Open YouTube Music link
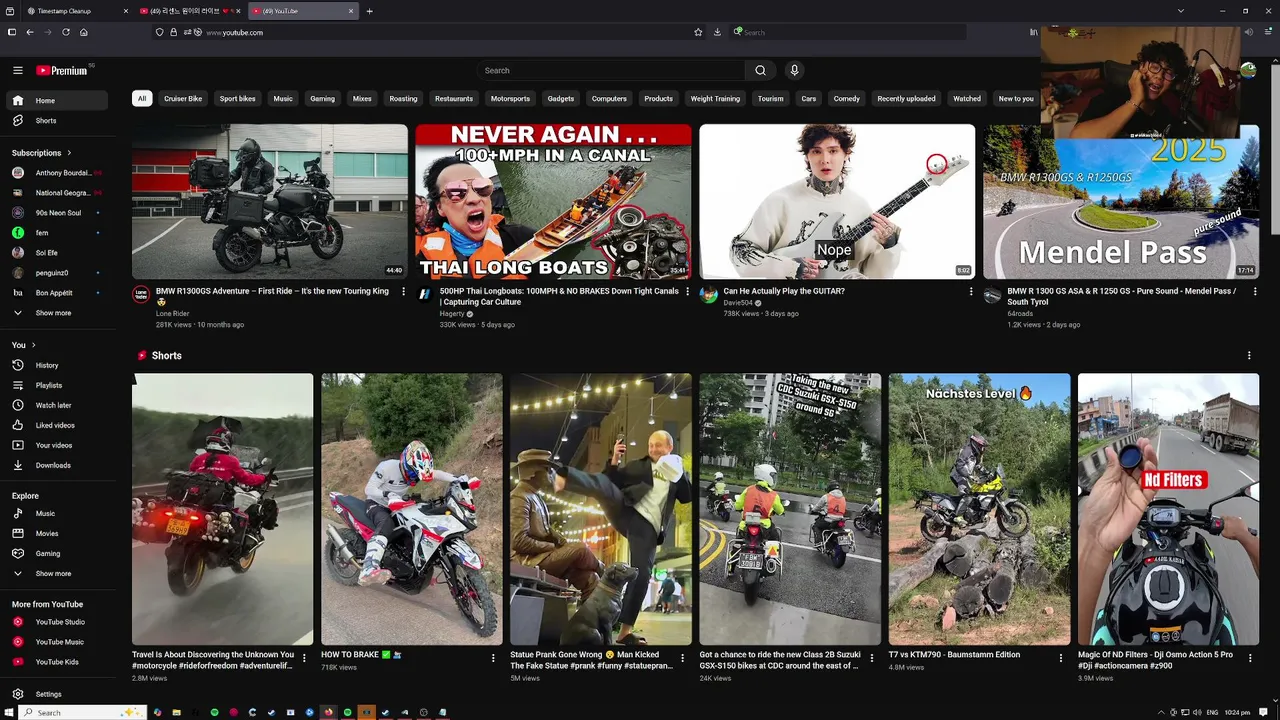The height and width of the screenshot is (720, 1280). pos(56,642)
